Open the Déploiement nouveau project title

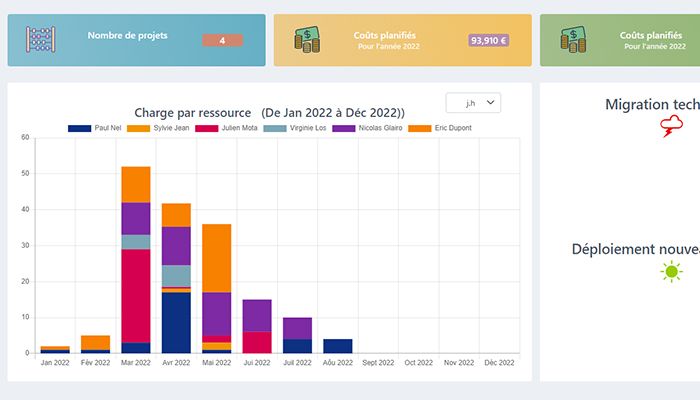click(x=635, y=249)
